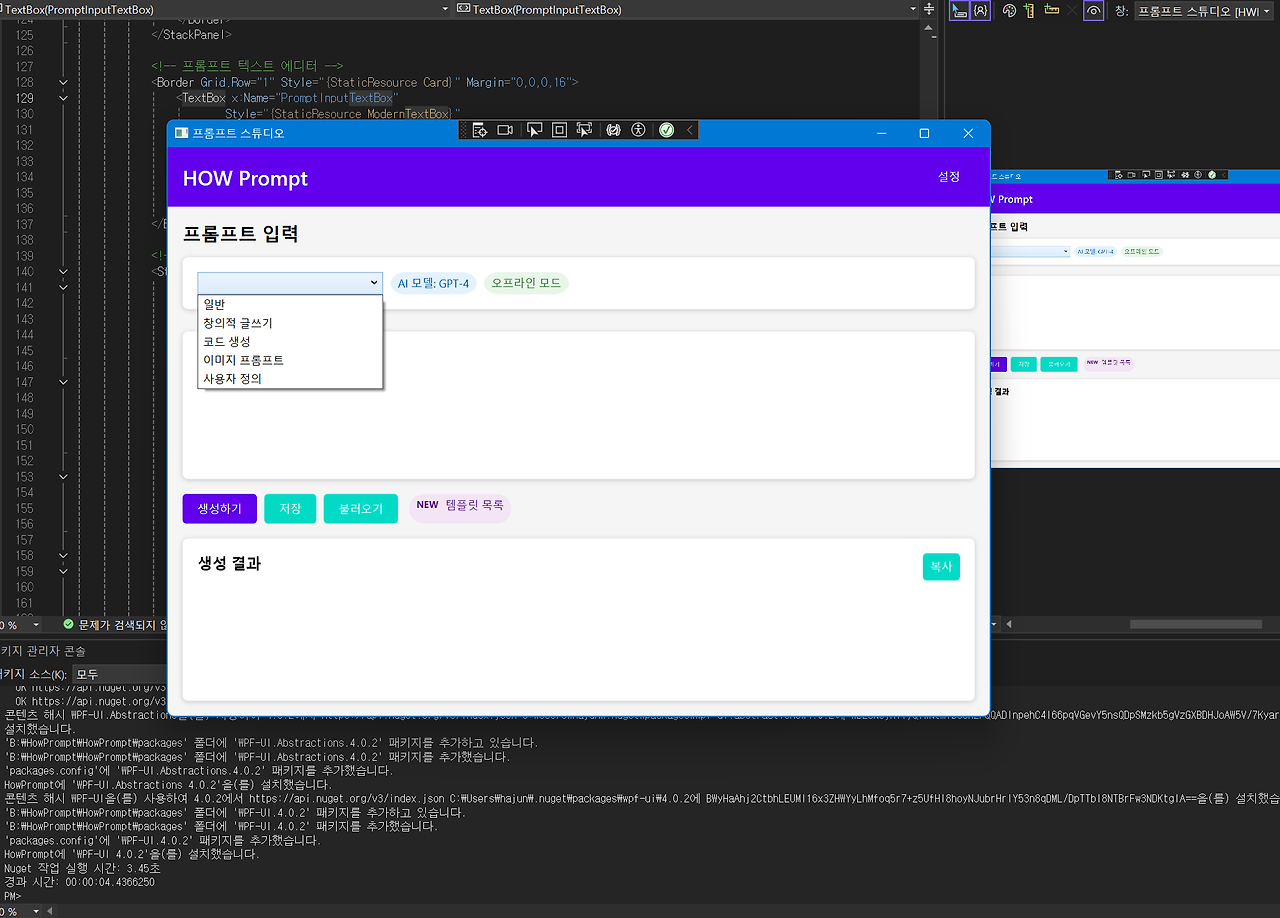Image resolution: width=1280 pixels, height=918 pixels.
Task: Click the HOW Prompt header title
Action: (x=245, y=178)
